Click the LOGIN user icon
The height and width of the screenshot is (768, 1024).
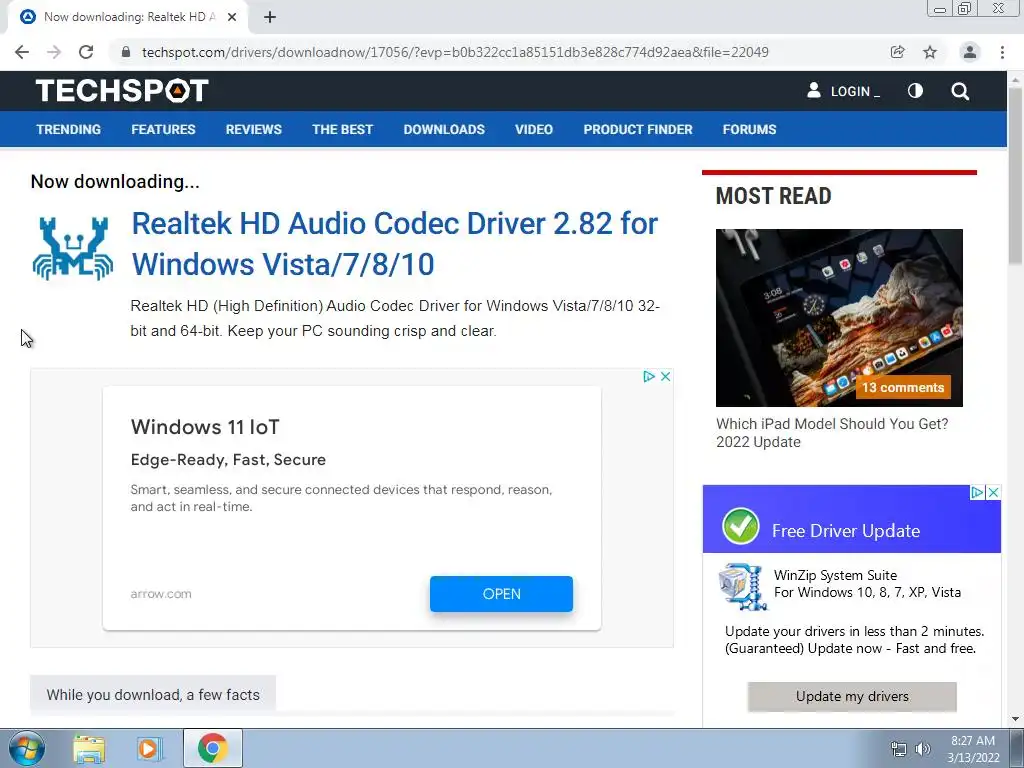pyautogui.click(x=814, y=90)
